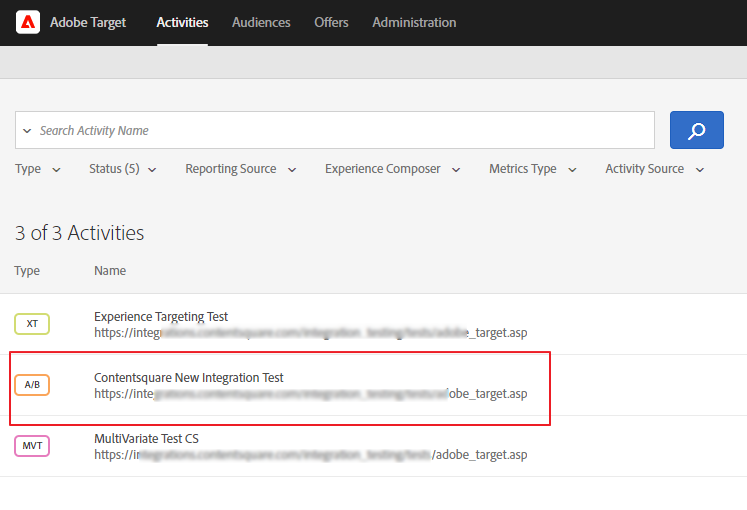Click the Adobe logo icon
The height and width of the screenshot is (510, 747).
tap(28, 22)
